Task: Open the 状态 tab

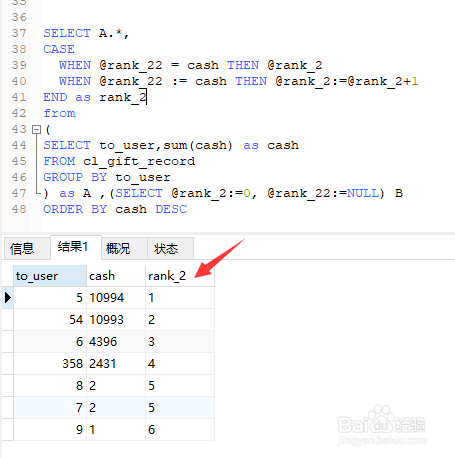Action: [170, 249]
